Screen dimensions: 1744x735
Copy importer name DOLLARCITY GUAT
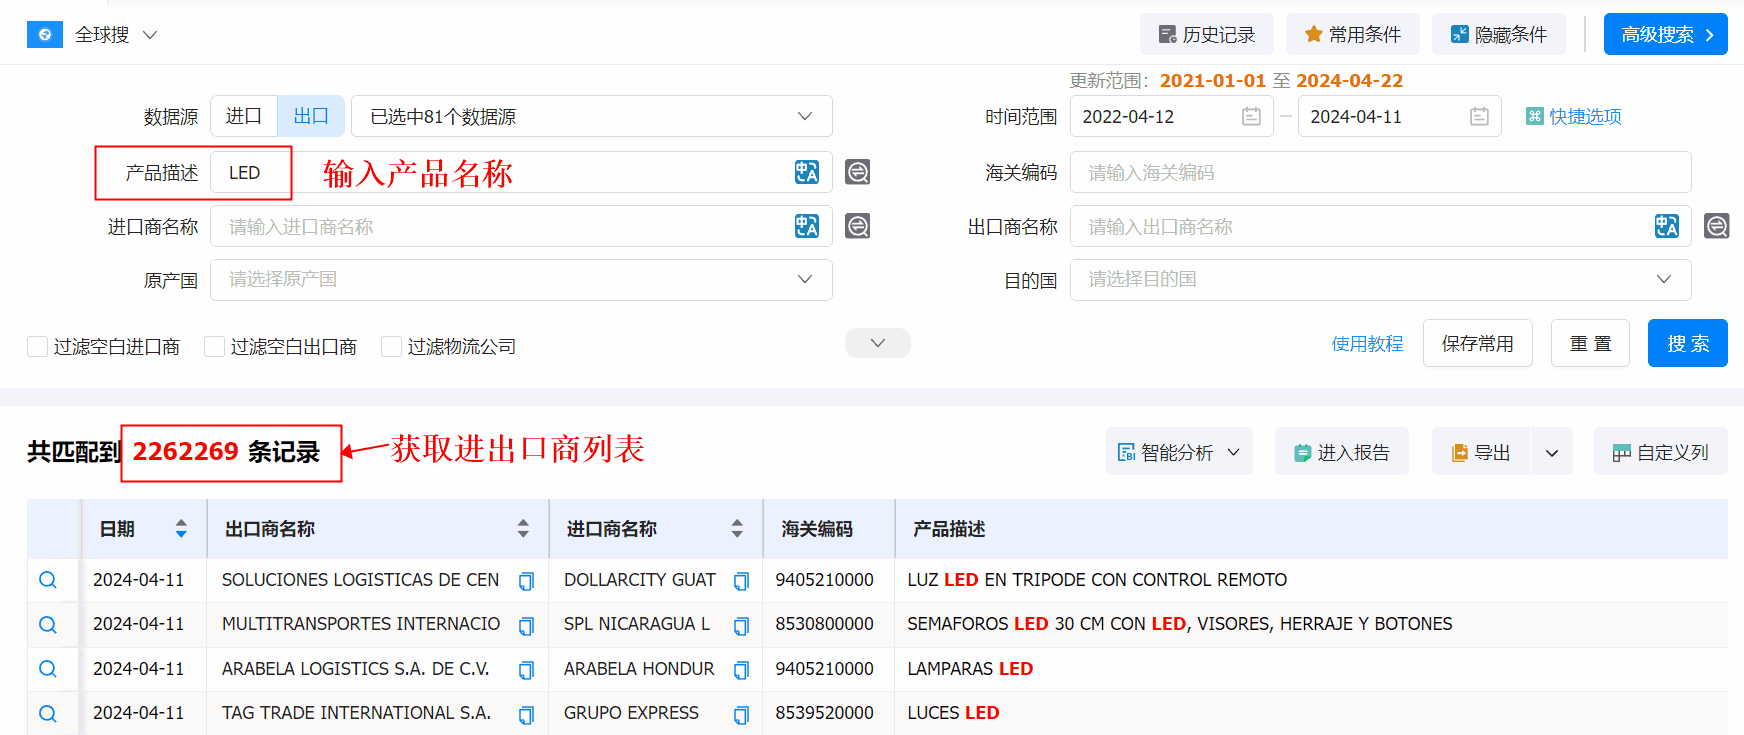[741, 581]
